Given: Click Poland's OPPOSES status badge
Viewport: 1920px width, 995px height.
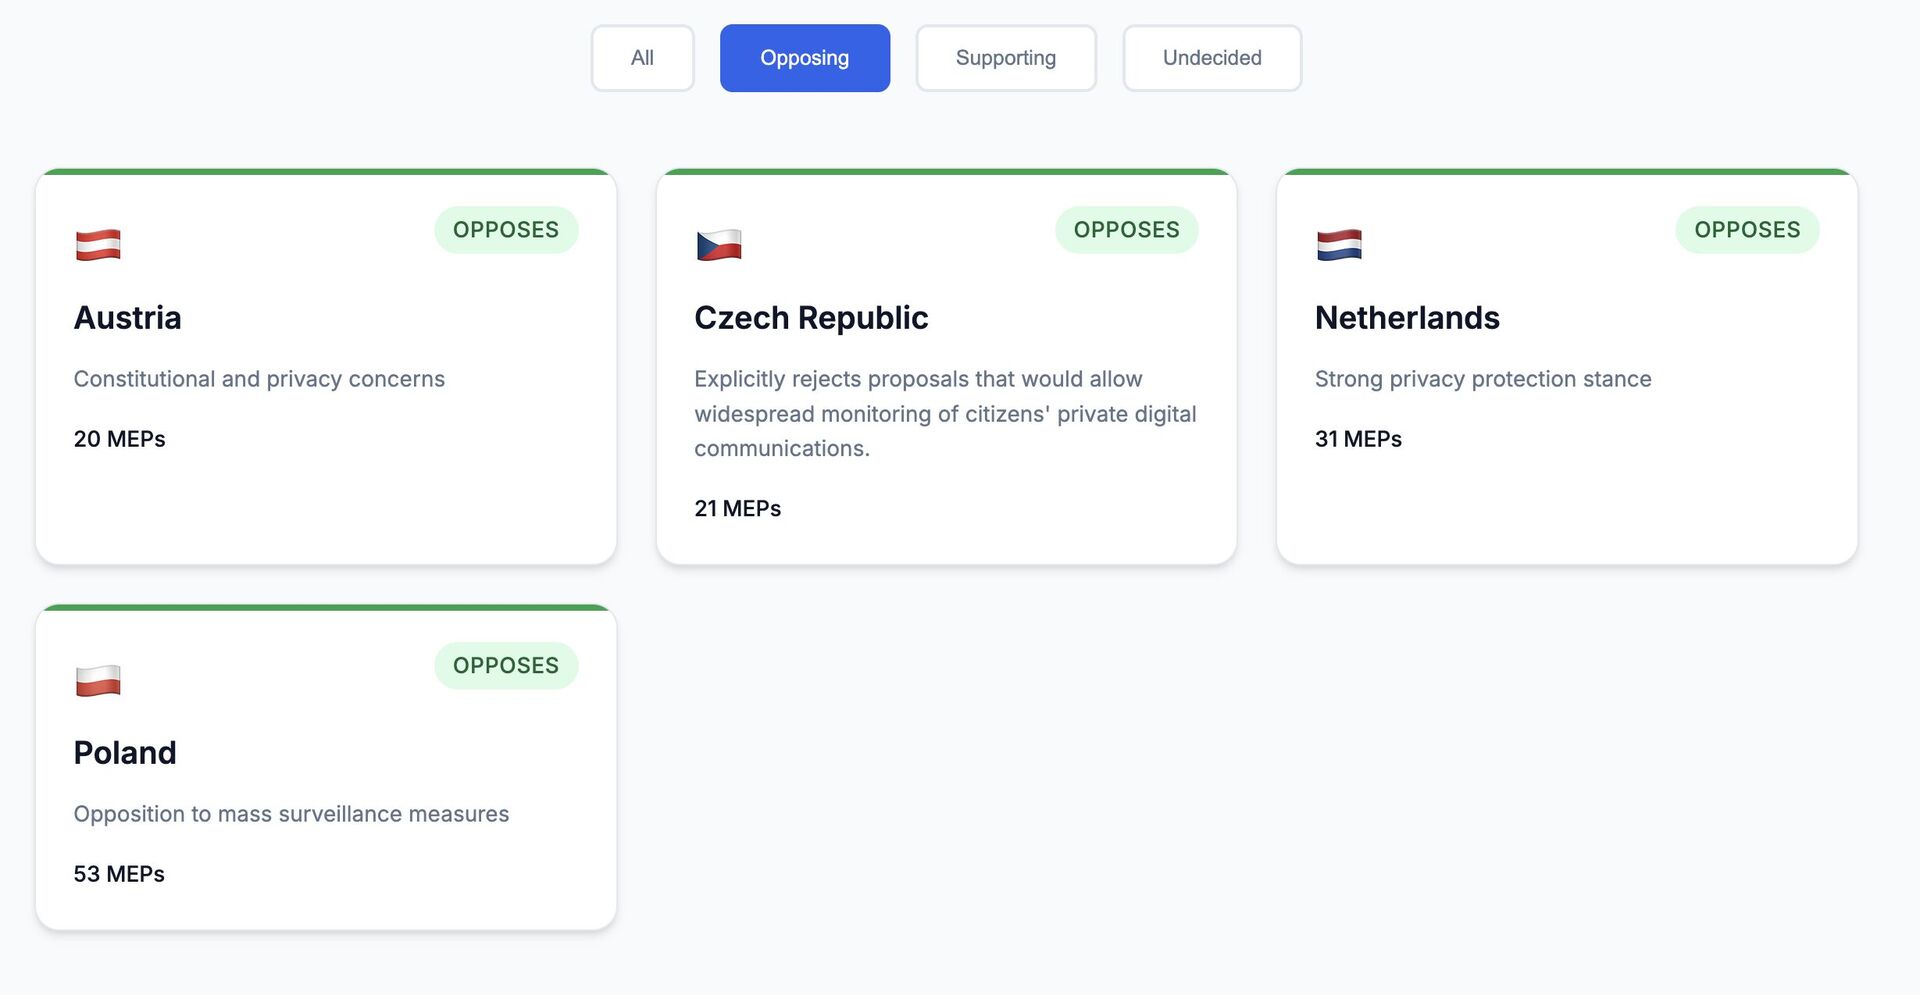Looking at the screenshot, I should point(506,666).
